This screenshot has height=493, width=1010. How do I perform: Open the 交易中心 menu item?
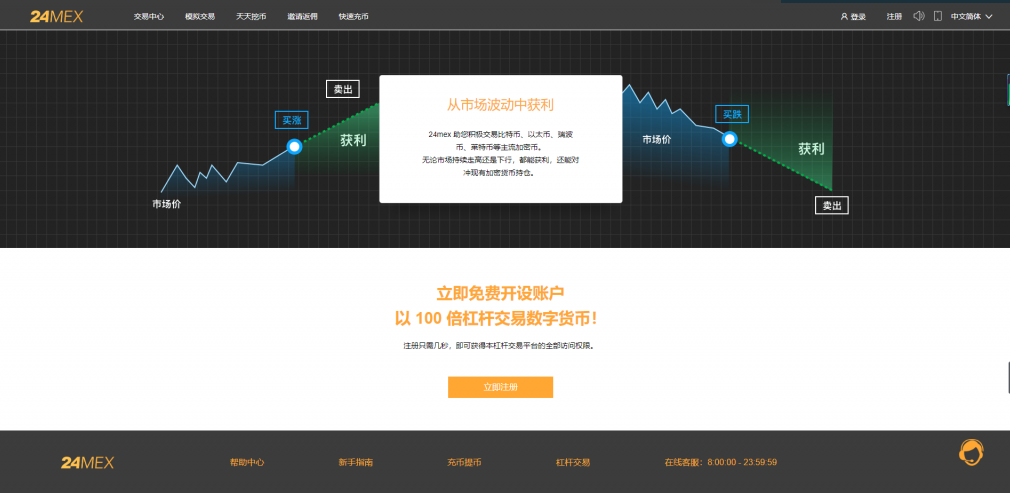pos(149,17)
